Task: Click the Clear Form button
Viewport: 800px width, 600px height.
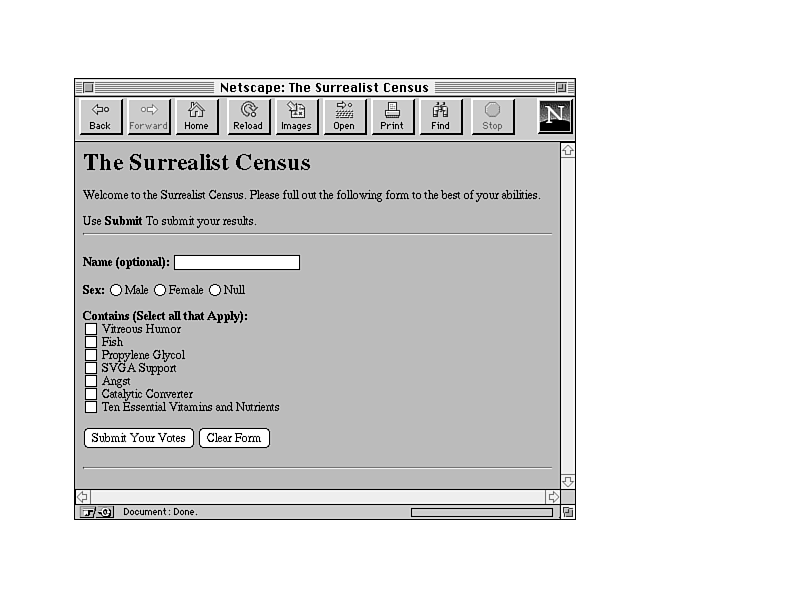Action: point(234,438)
